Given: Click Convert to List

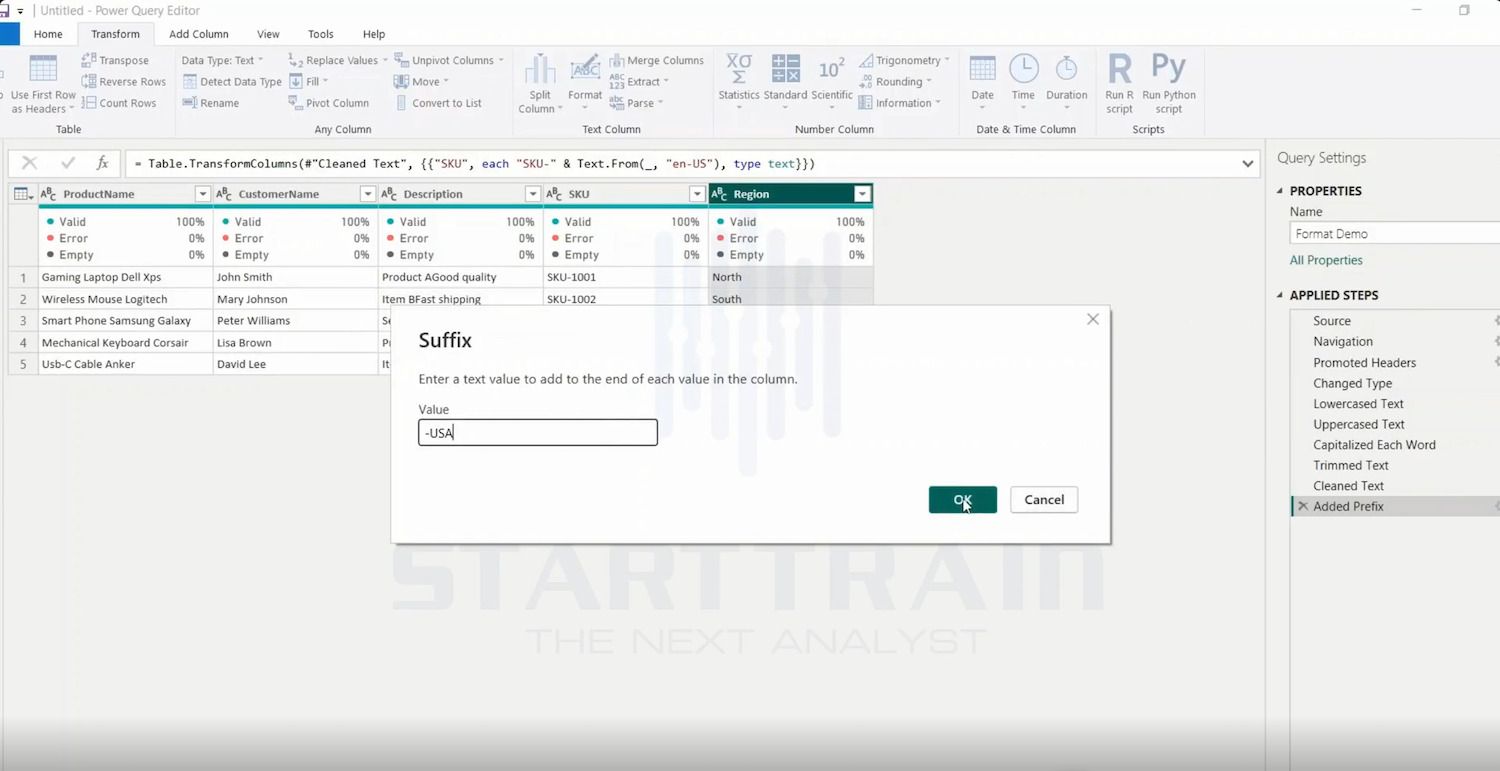Looking at the screenshot, I should pyautogui.click(x=438, y=103).
